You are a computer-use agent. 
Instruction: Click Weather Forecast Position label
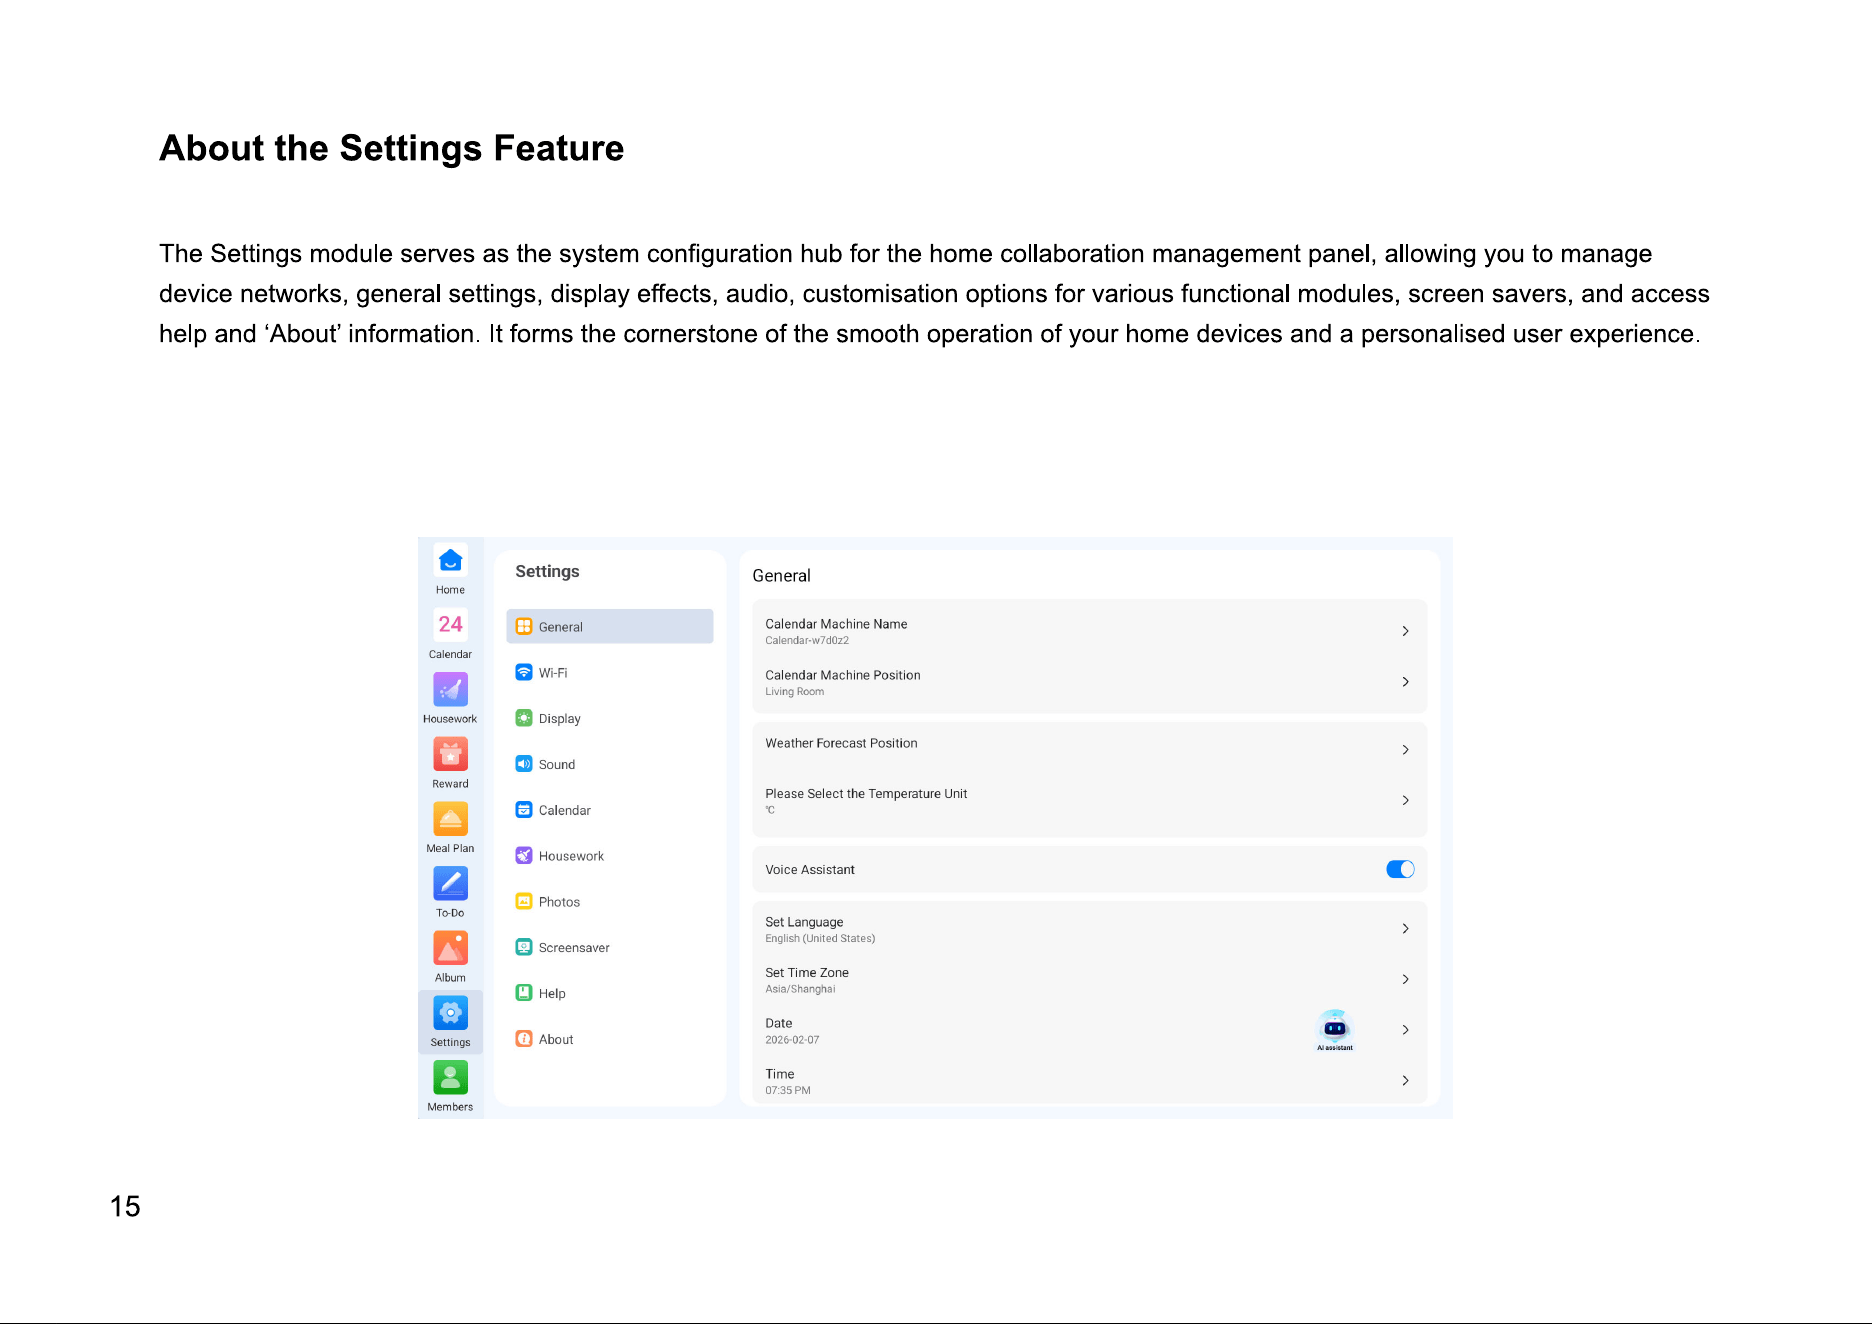pyautogui.click(x=841, y=743)
